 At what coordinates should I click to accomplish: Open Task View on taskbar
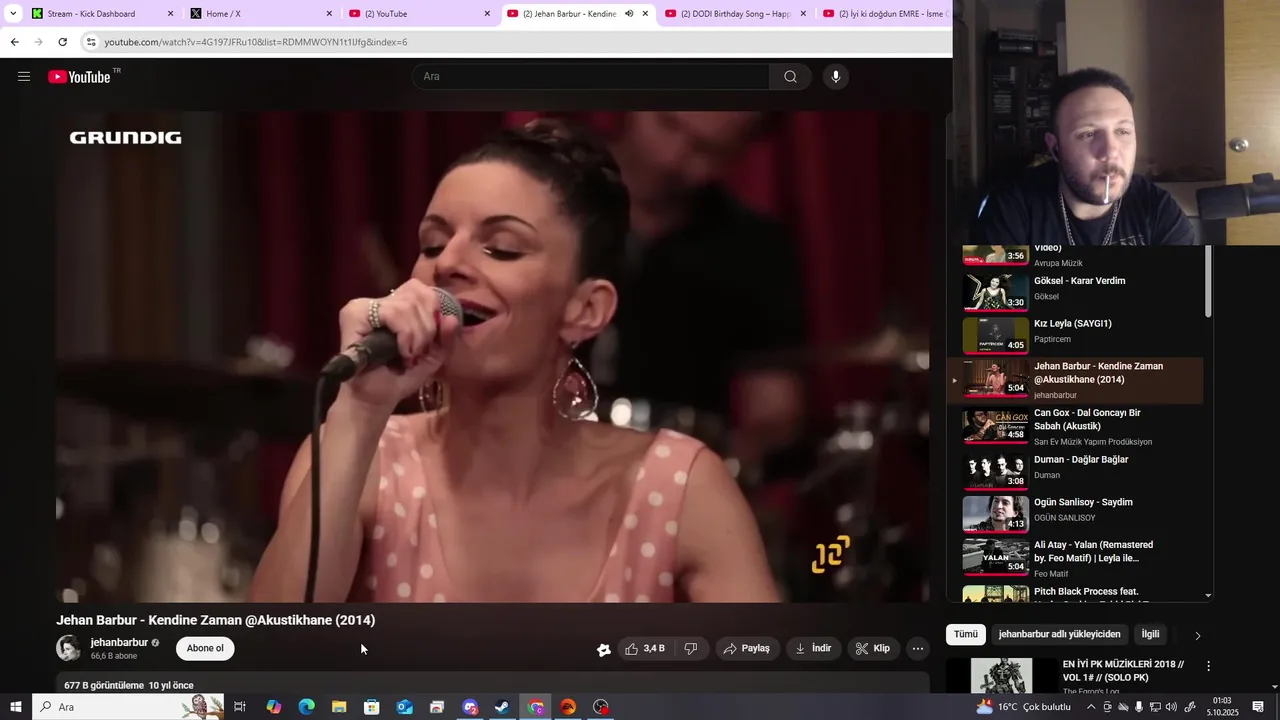(x=240, y=707)
